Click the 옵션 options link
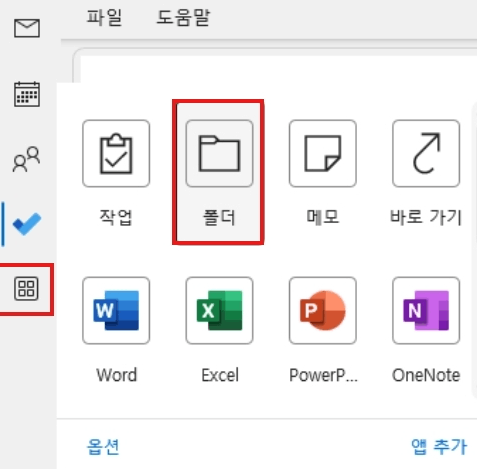 click(103, 447)
